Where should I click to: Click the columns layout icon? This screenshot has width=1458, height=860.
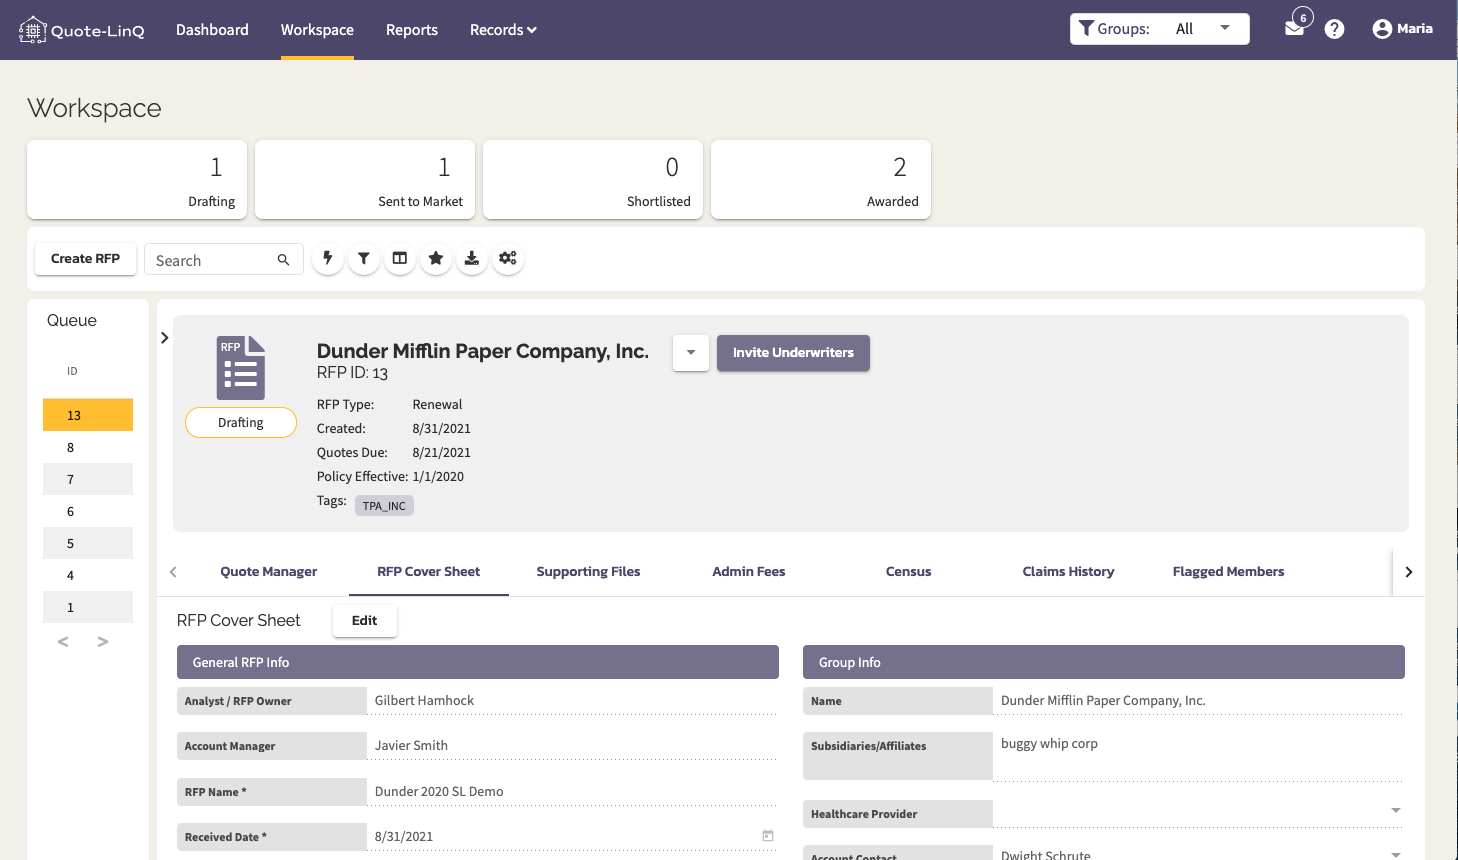(x=400, y=259)
